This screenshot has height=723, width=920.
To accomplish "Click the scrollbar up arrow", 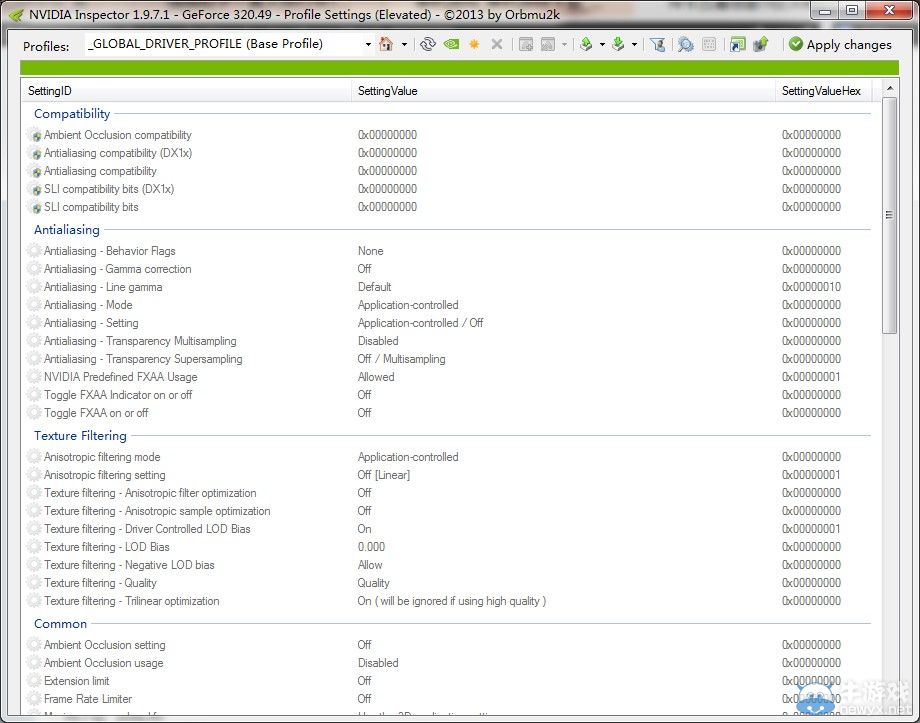I will click(889, 89).
